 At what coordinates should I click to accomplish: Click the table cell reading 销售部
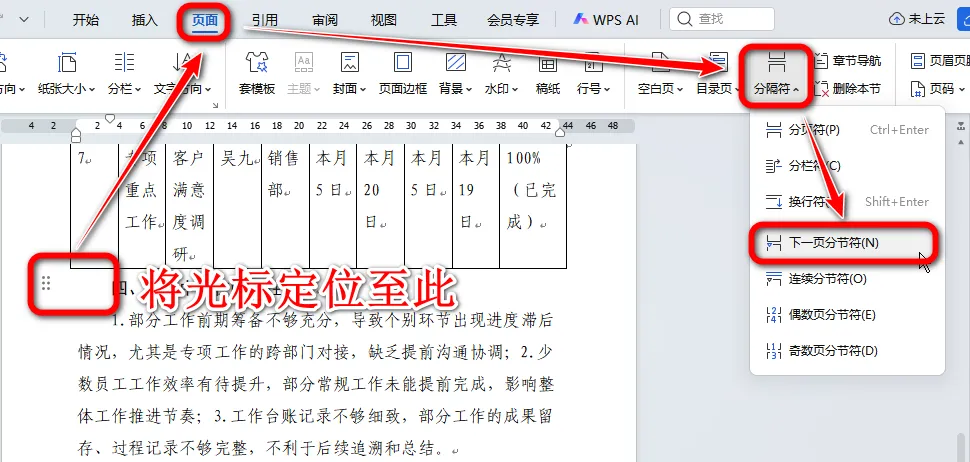tap(285, 206)
